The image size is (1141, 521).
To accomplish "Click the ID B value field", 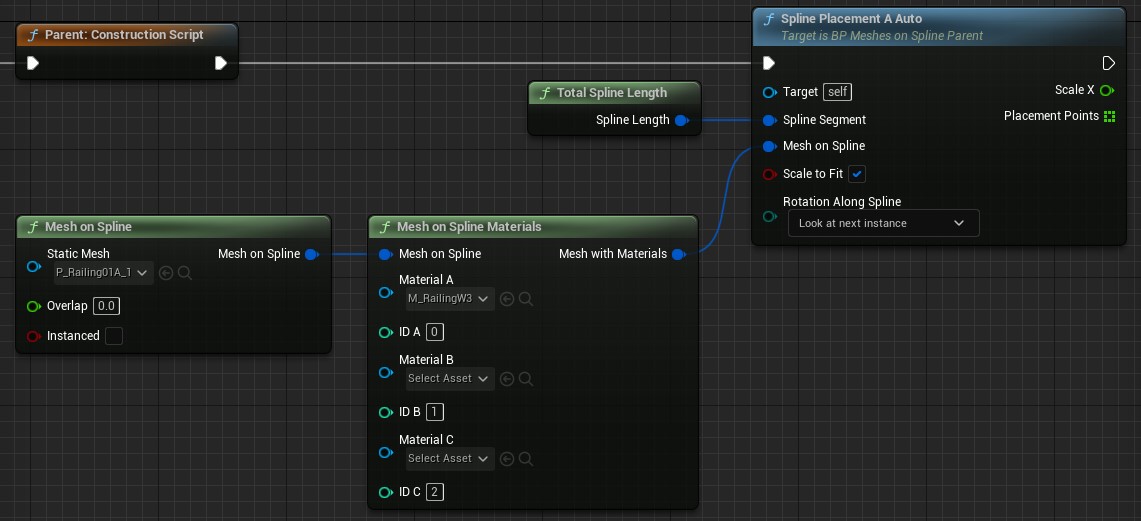I will [434, 413].
